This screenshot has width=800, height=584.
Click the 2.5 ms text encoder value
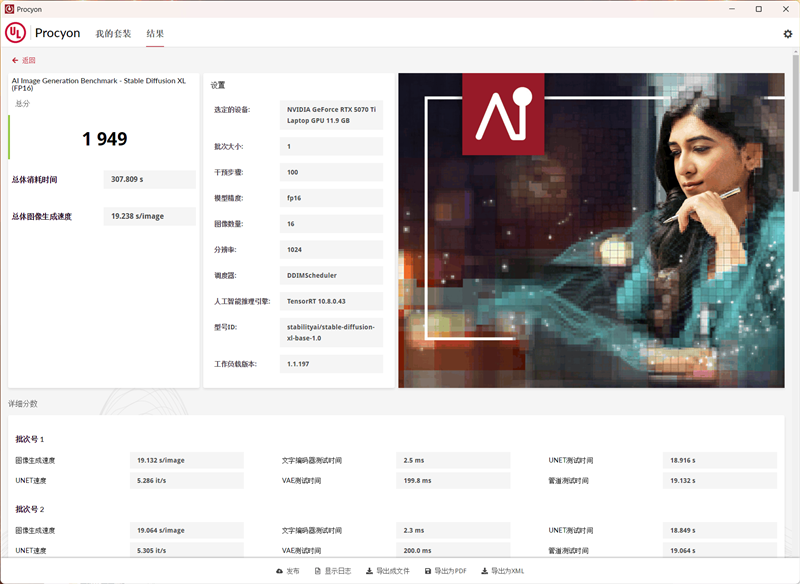453,460
